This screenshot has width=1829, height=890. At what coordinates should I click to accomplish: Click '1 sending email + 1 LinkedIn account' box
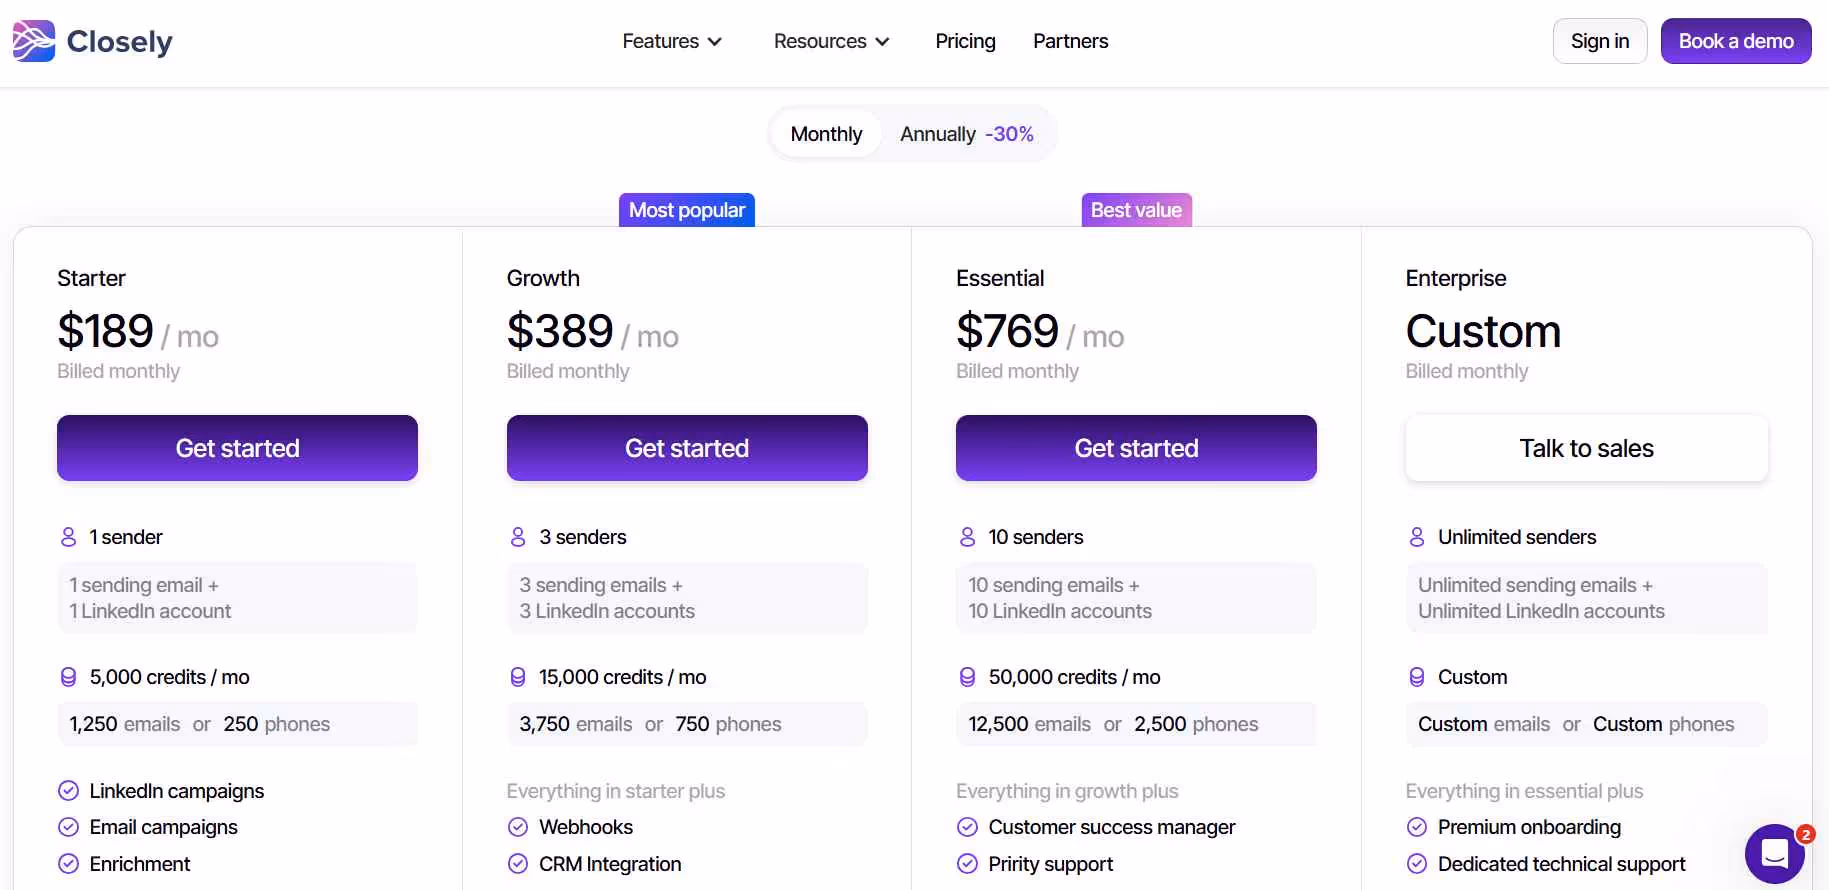point(237,598)
